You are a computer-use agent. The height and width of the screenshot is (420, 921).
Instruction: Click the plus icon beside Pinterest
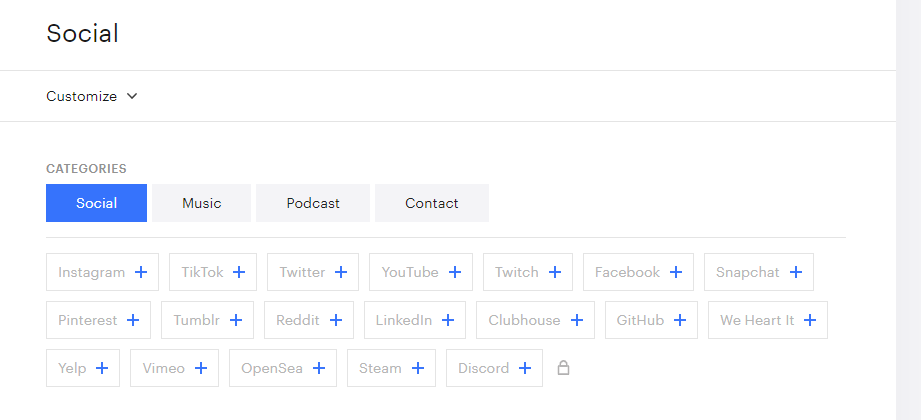133,320
